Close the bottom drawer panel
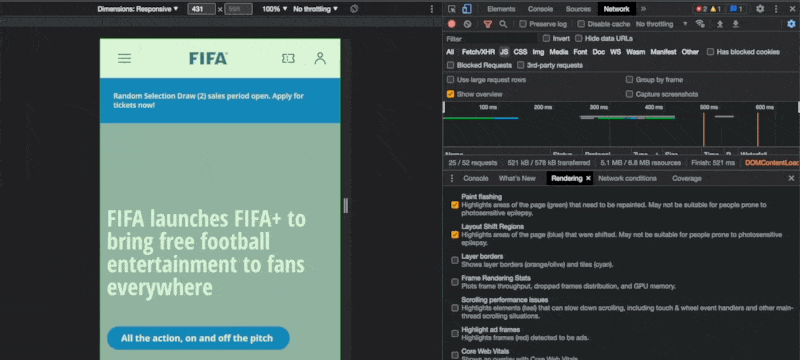 tap(791, 178)
